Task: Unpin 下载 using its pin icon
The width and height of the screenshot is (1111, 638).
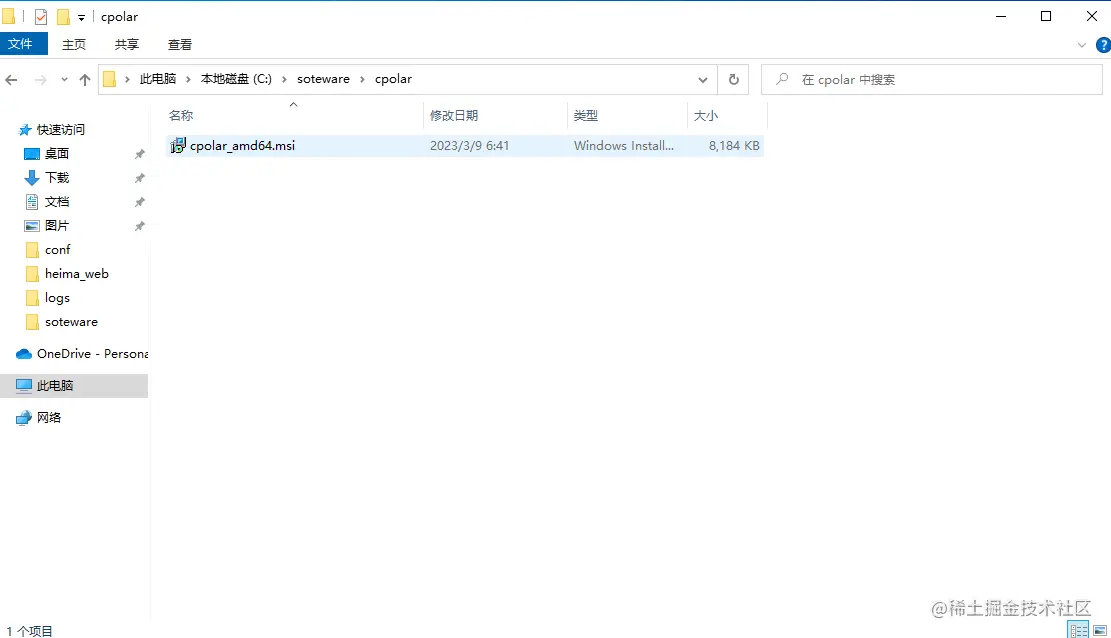Action: tap(140, 178)
